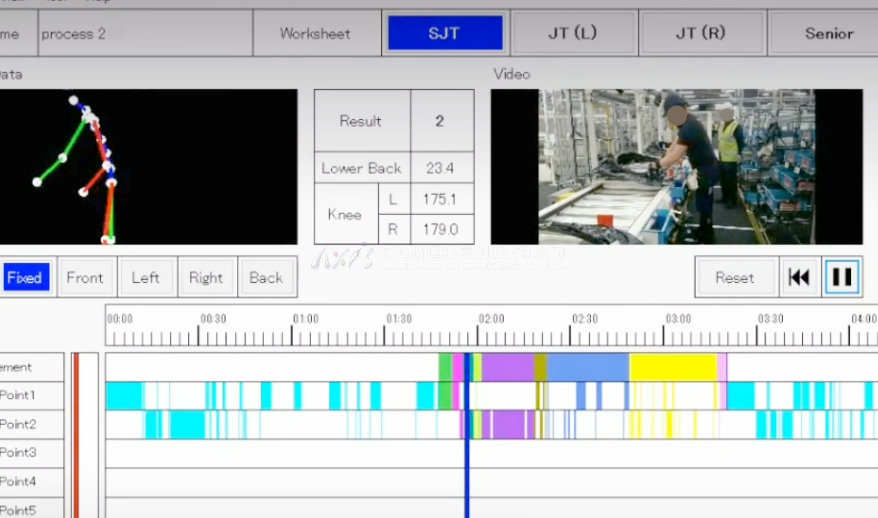Pause the video playback
878x518 pixels.
(842, 277)
